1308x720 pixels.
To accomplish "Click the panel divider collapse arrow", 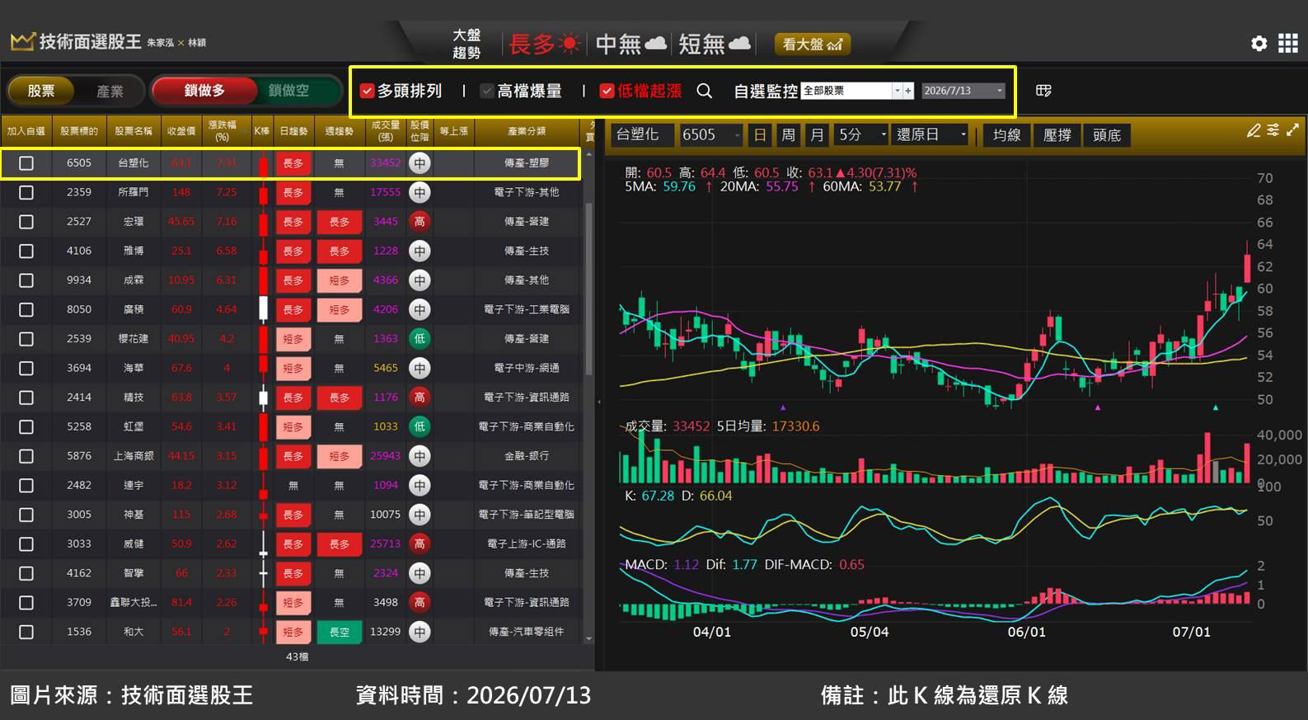I will point(599,402).
